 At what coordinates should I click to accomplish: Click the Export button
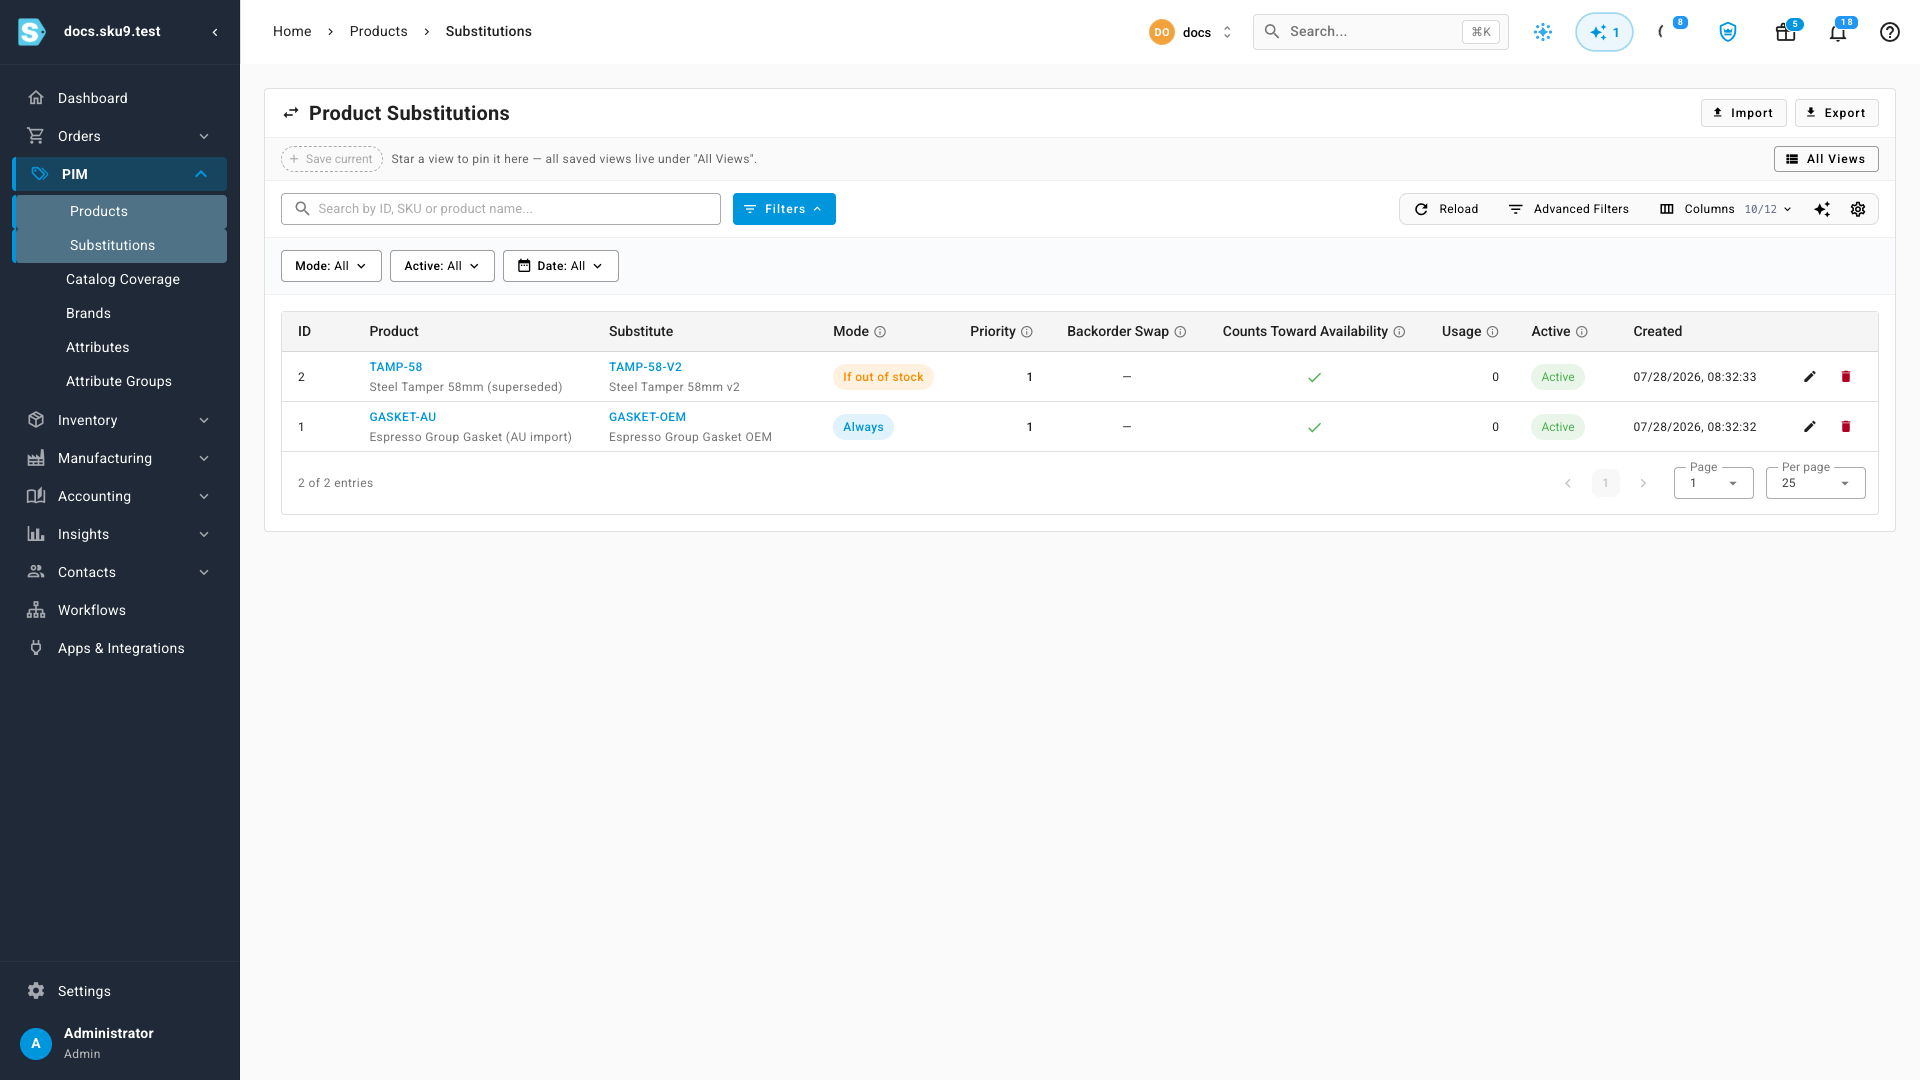1836,113
